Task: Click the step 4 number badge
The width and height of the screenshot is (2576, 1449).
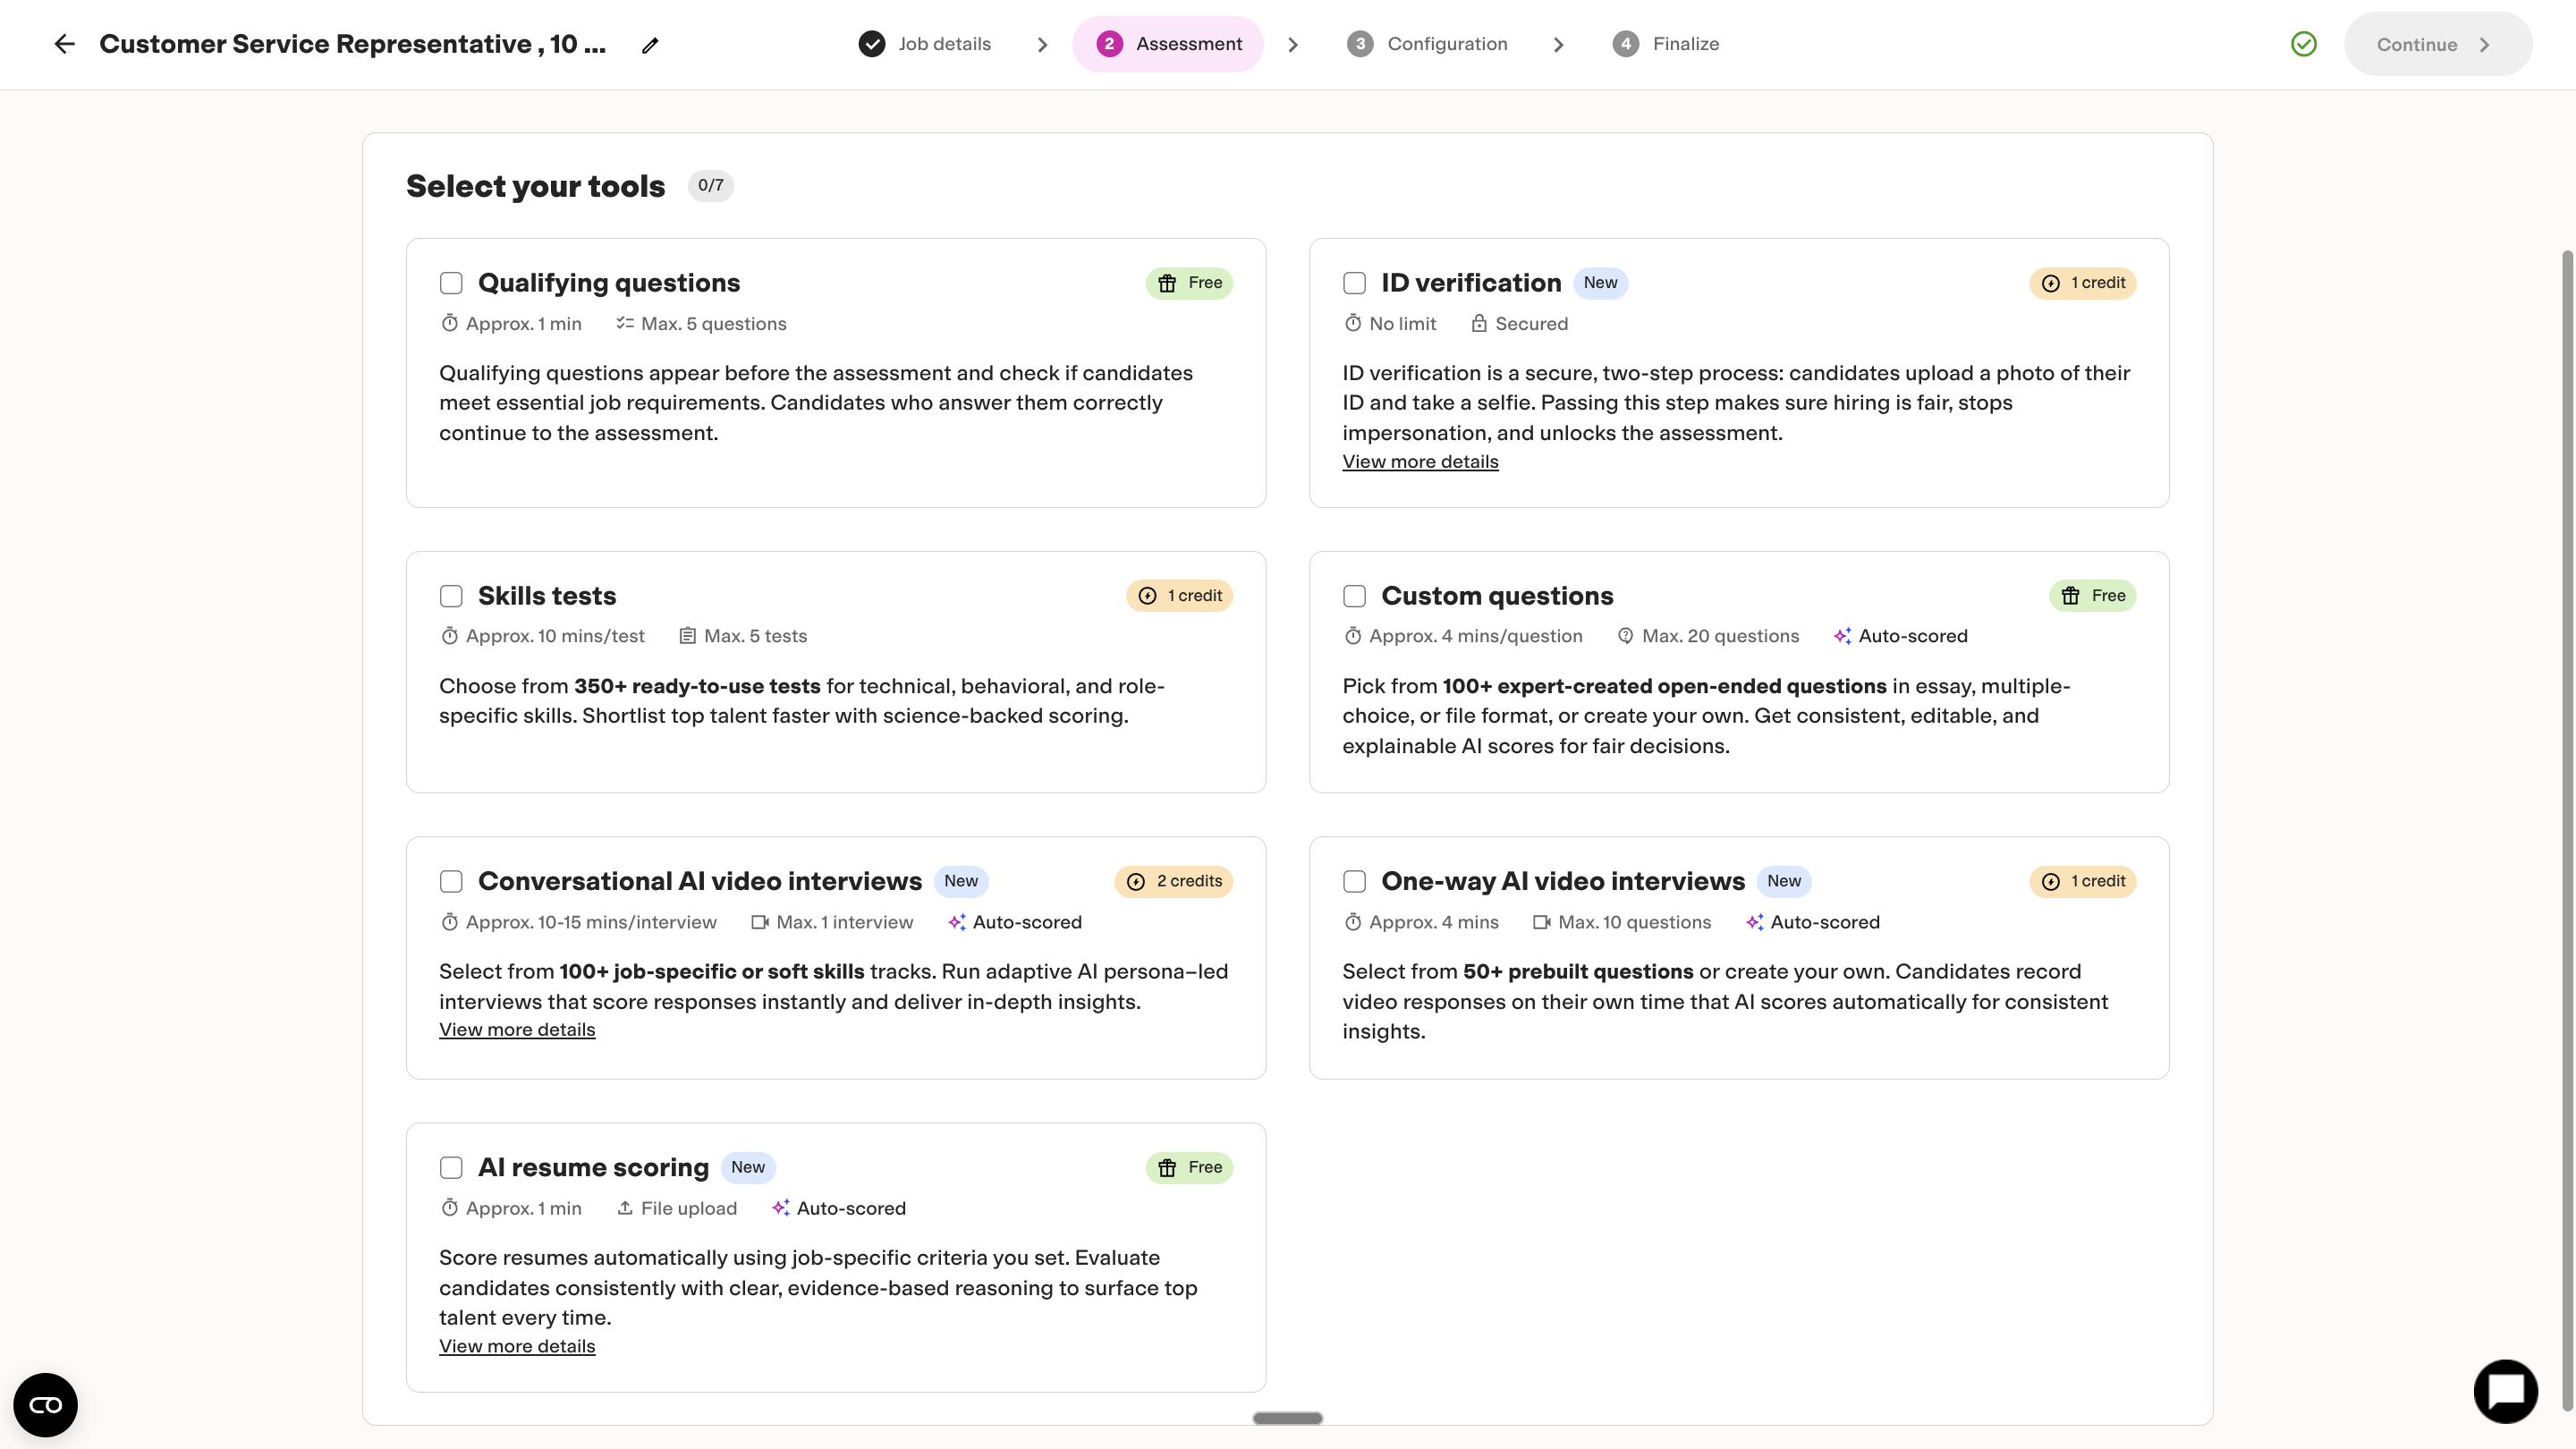Action: pyautogui.click(x=1626, y=44)
